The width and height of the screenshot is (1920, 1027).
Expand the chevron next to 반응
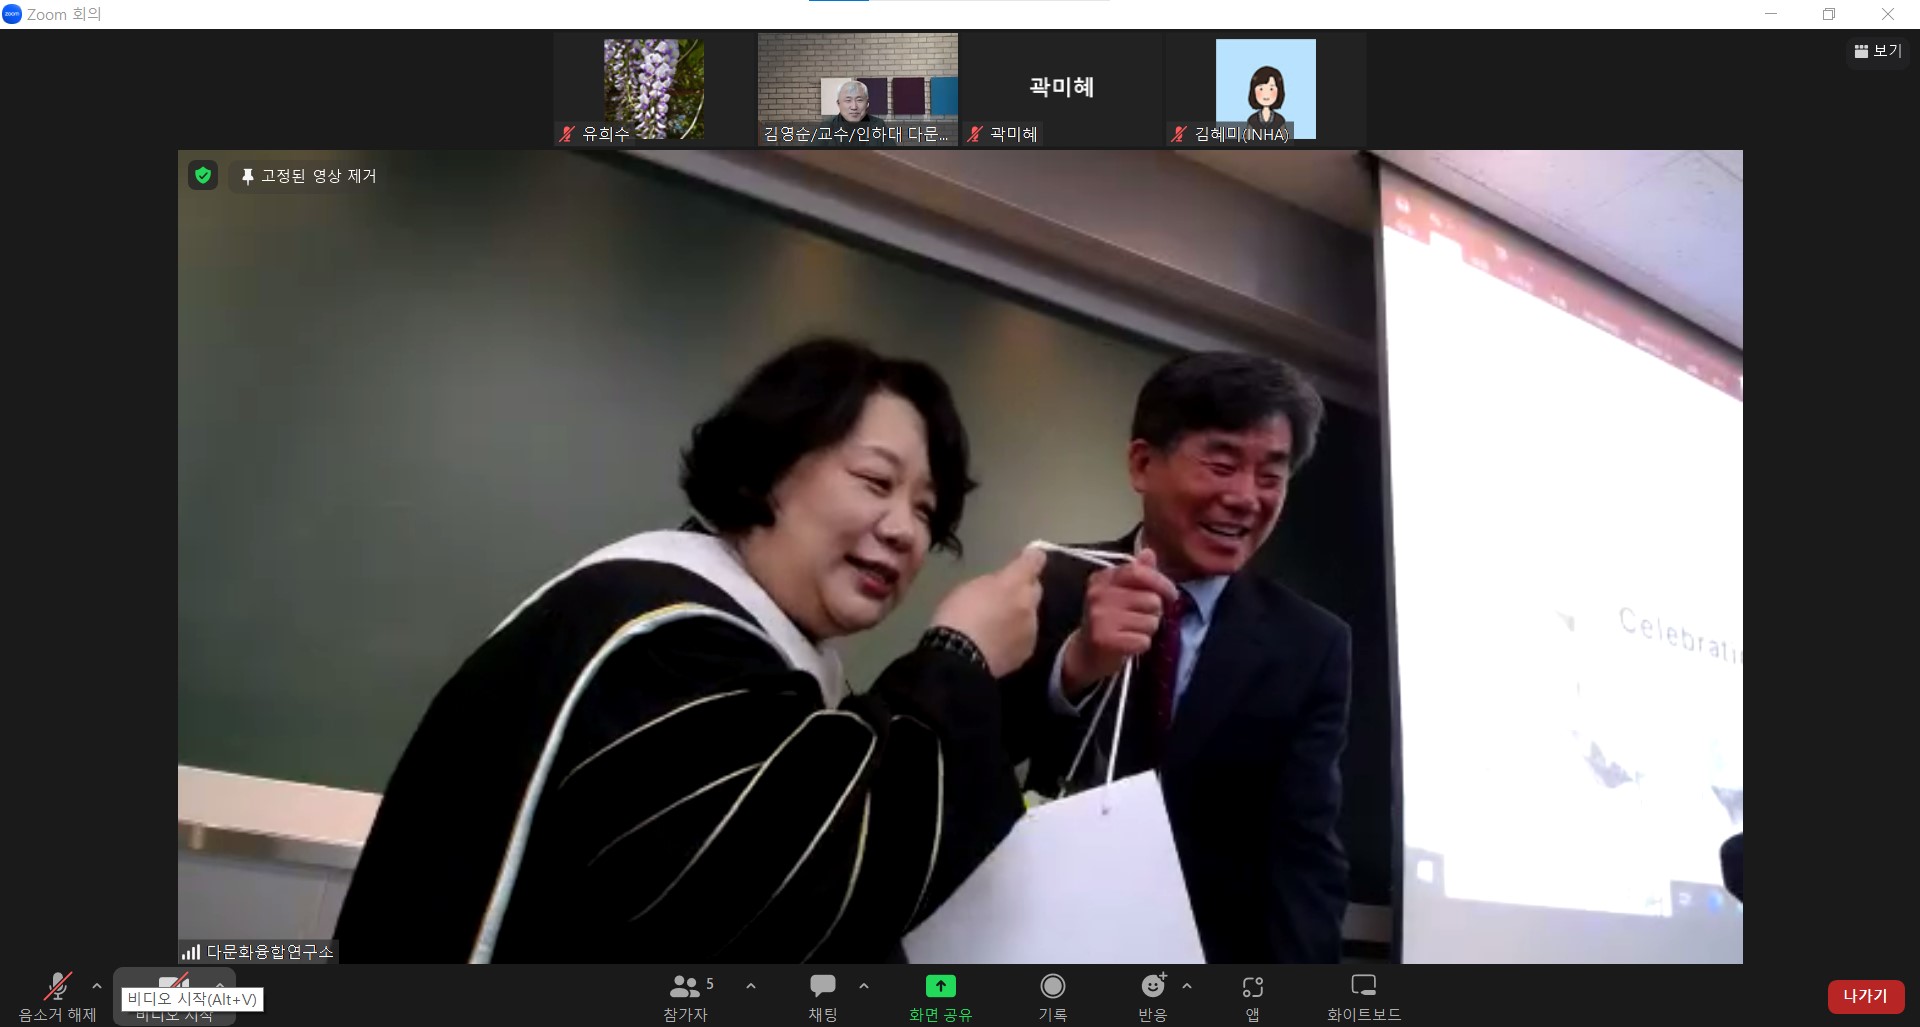(1187, 986)
